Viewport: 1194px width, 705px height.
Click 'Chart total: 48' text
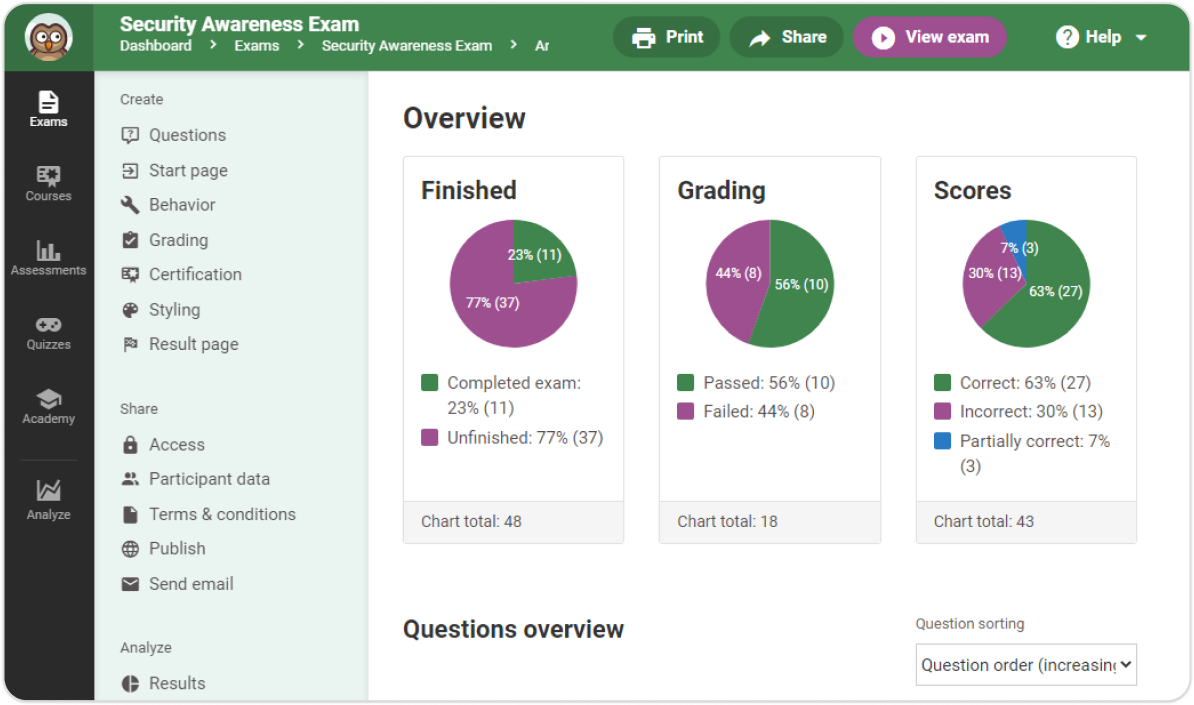click(x=471, y=522)
